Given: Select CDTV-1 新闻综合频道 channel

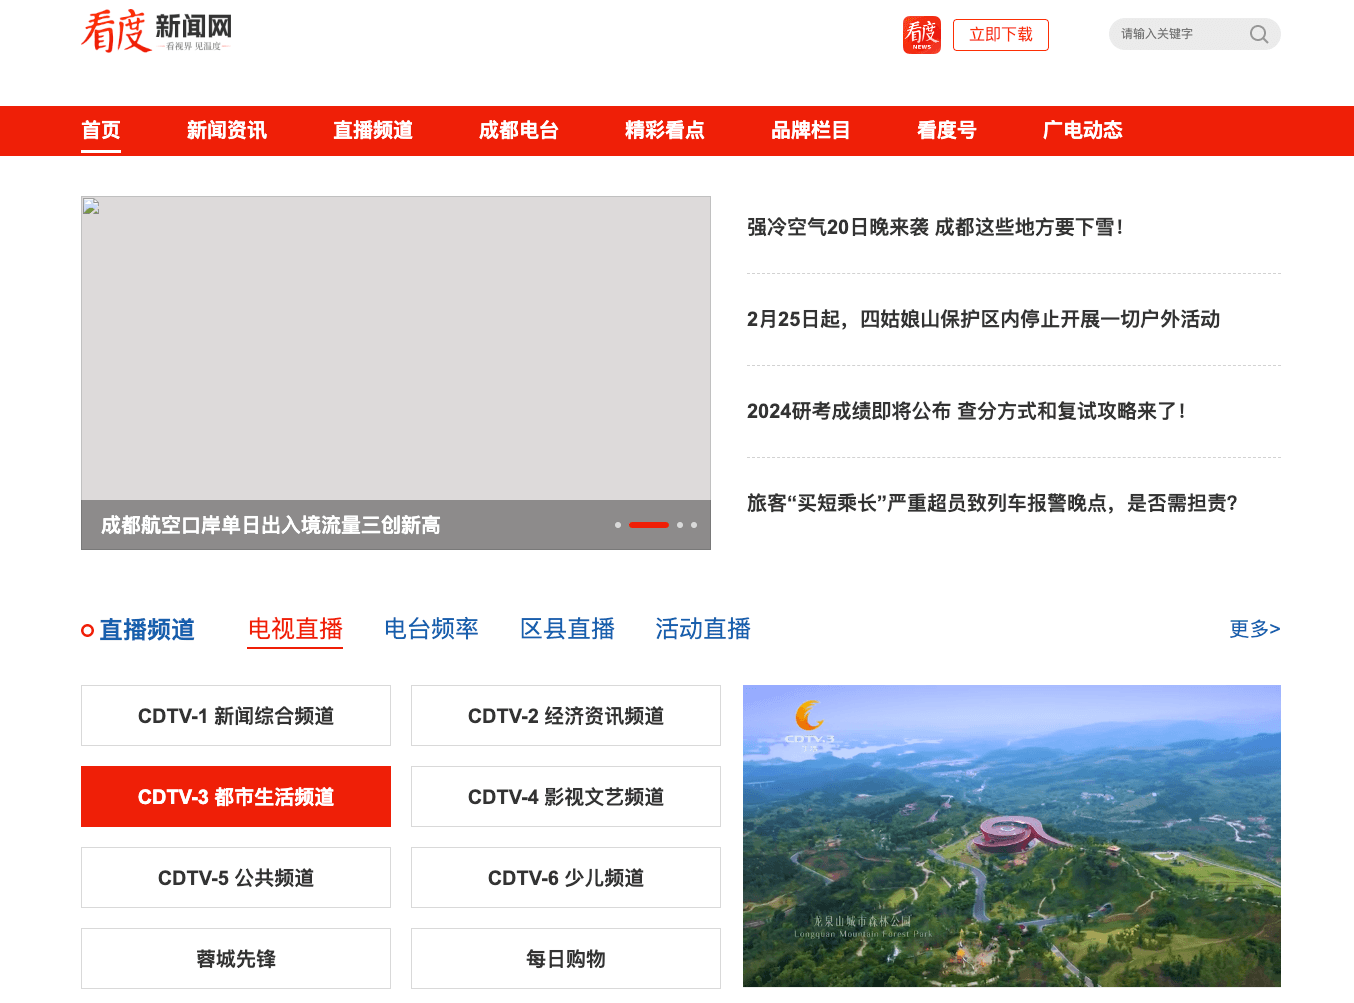Looking at the screenshot, I should [236, 716].
